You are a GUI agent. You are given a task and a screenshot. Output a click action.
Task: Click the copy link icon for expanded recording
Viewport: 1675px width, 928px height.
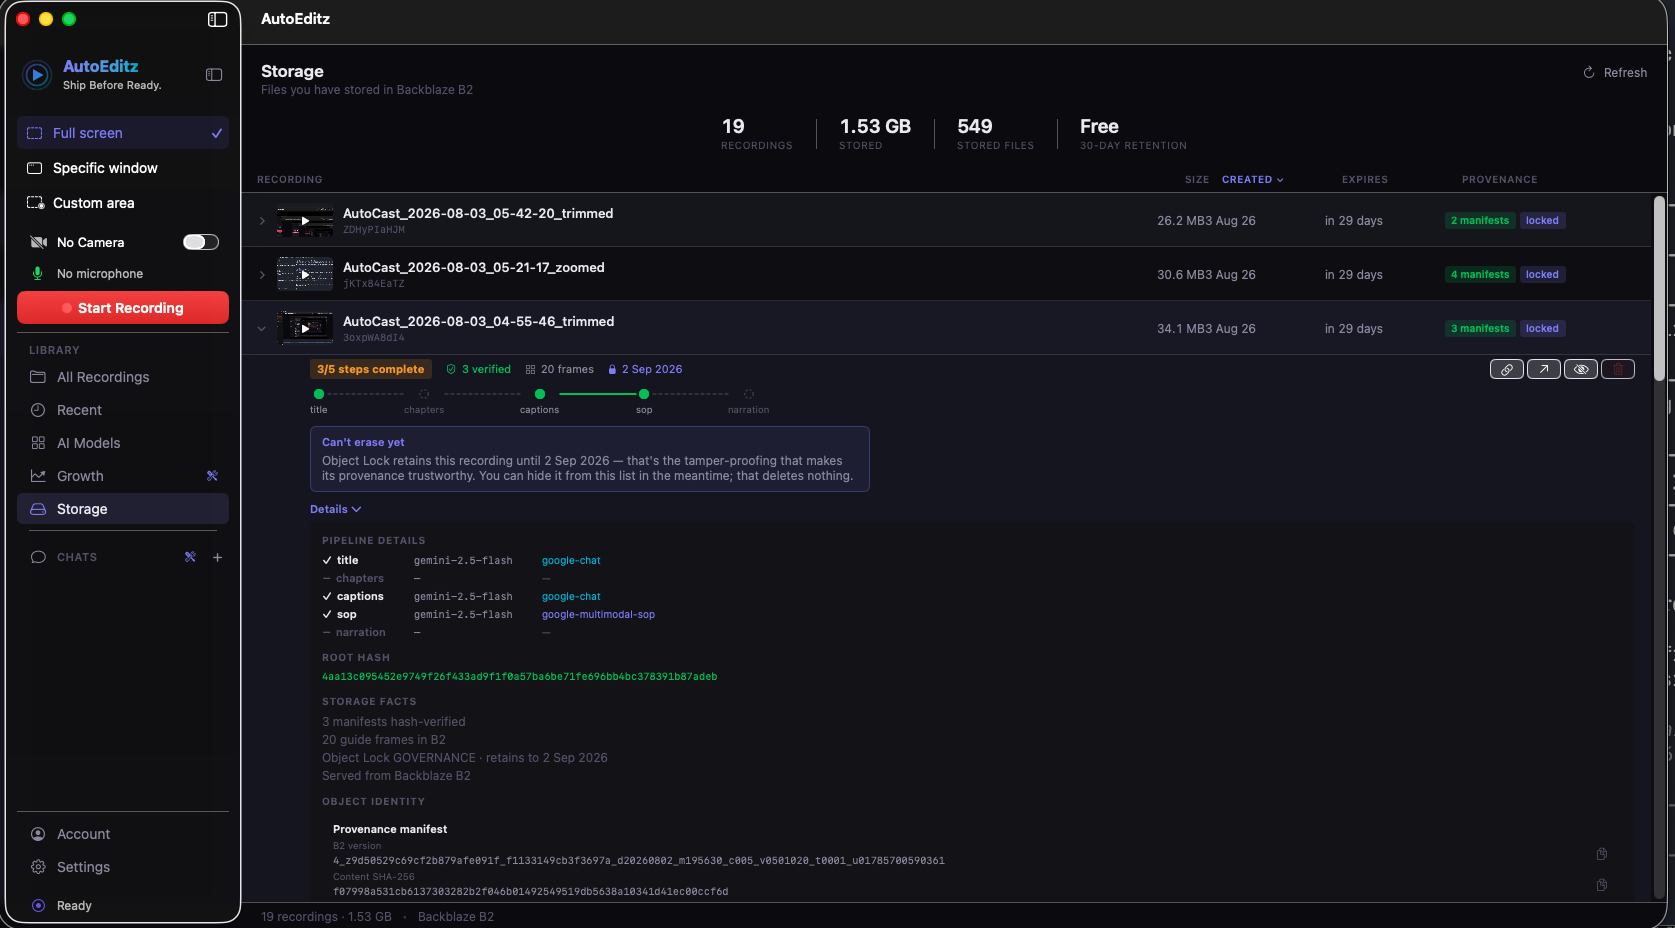(x=1506, y=369)
